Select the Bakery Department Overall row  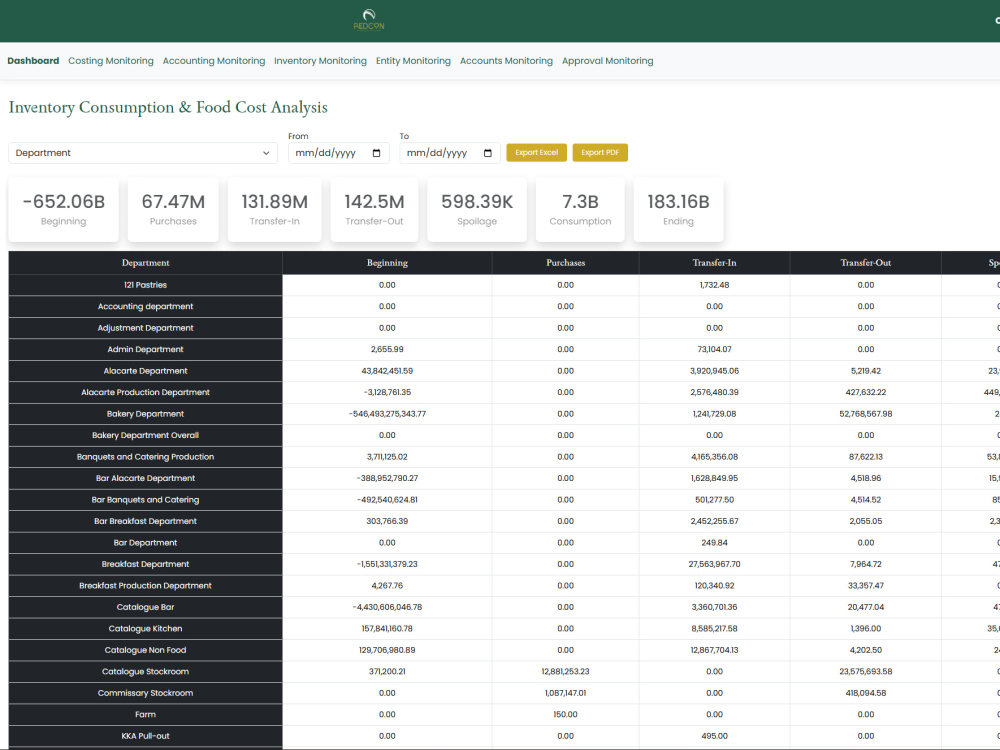click(145, 436)
